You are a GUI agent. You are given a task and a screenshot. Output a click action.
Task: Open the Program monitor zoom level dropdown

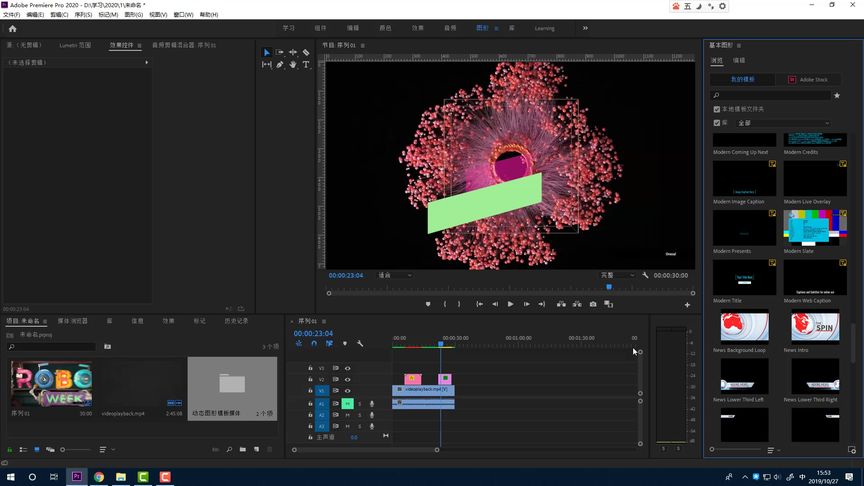394,275
